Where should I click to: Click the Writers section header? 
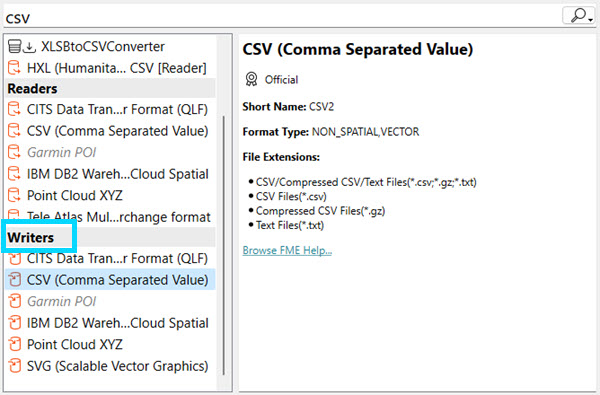click(111, 237)
